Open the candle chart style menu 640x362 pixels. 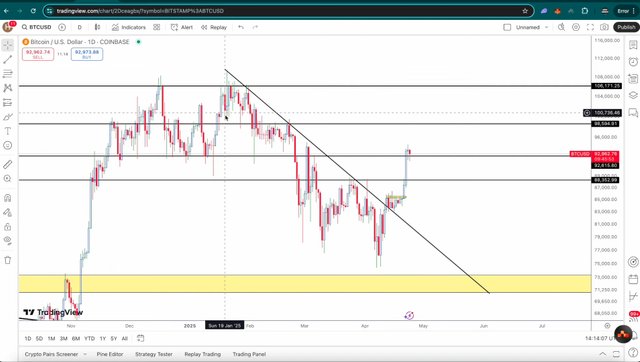pyautogui.click(x=98, y=27)
